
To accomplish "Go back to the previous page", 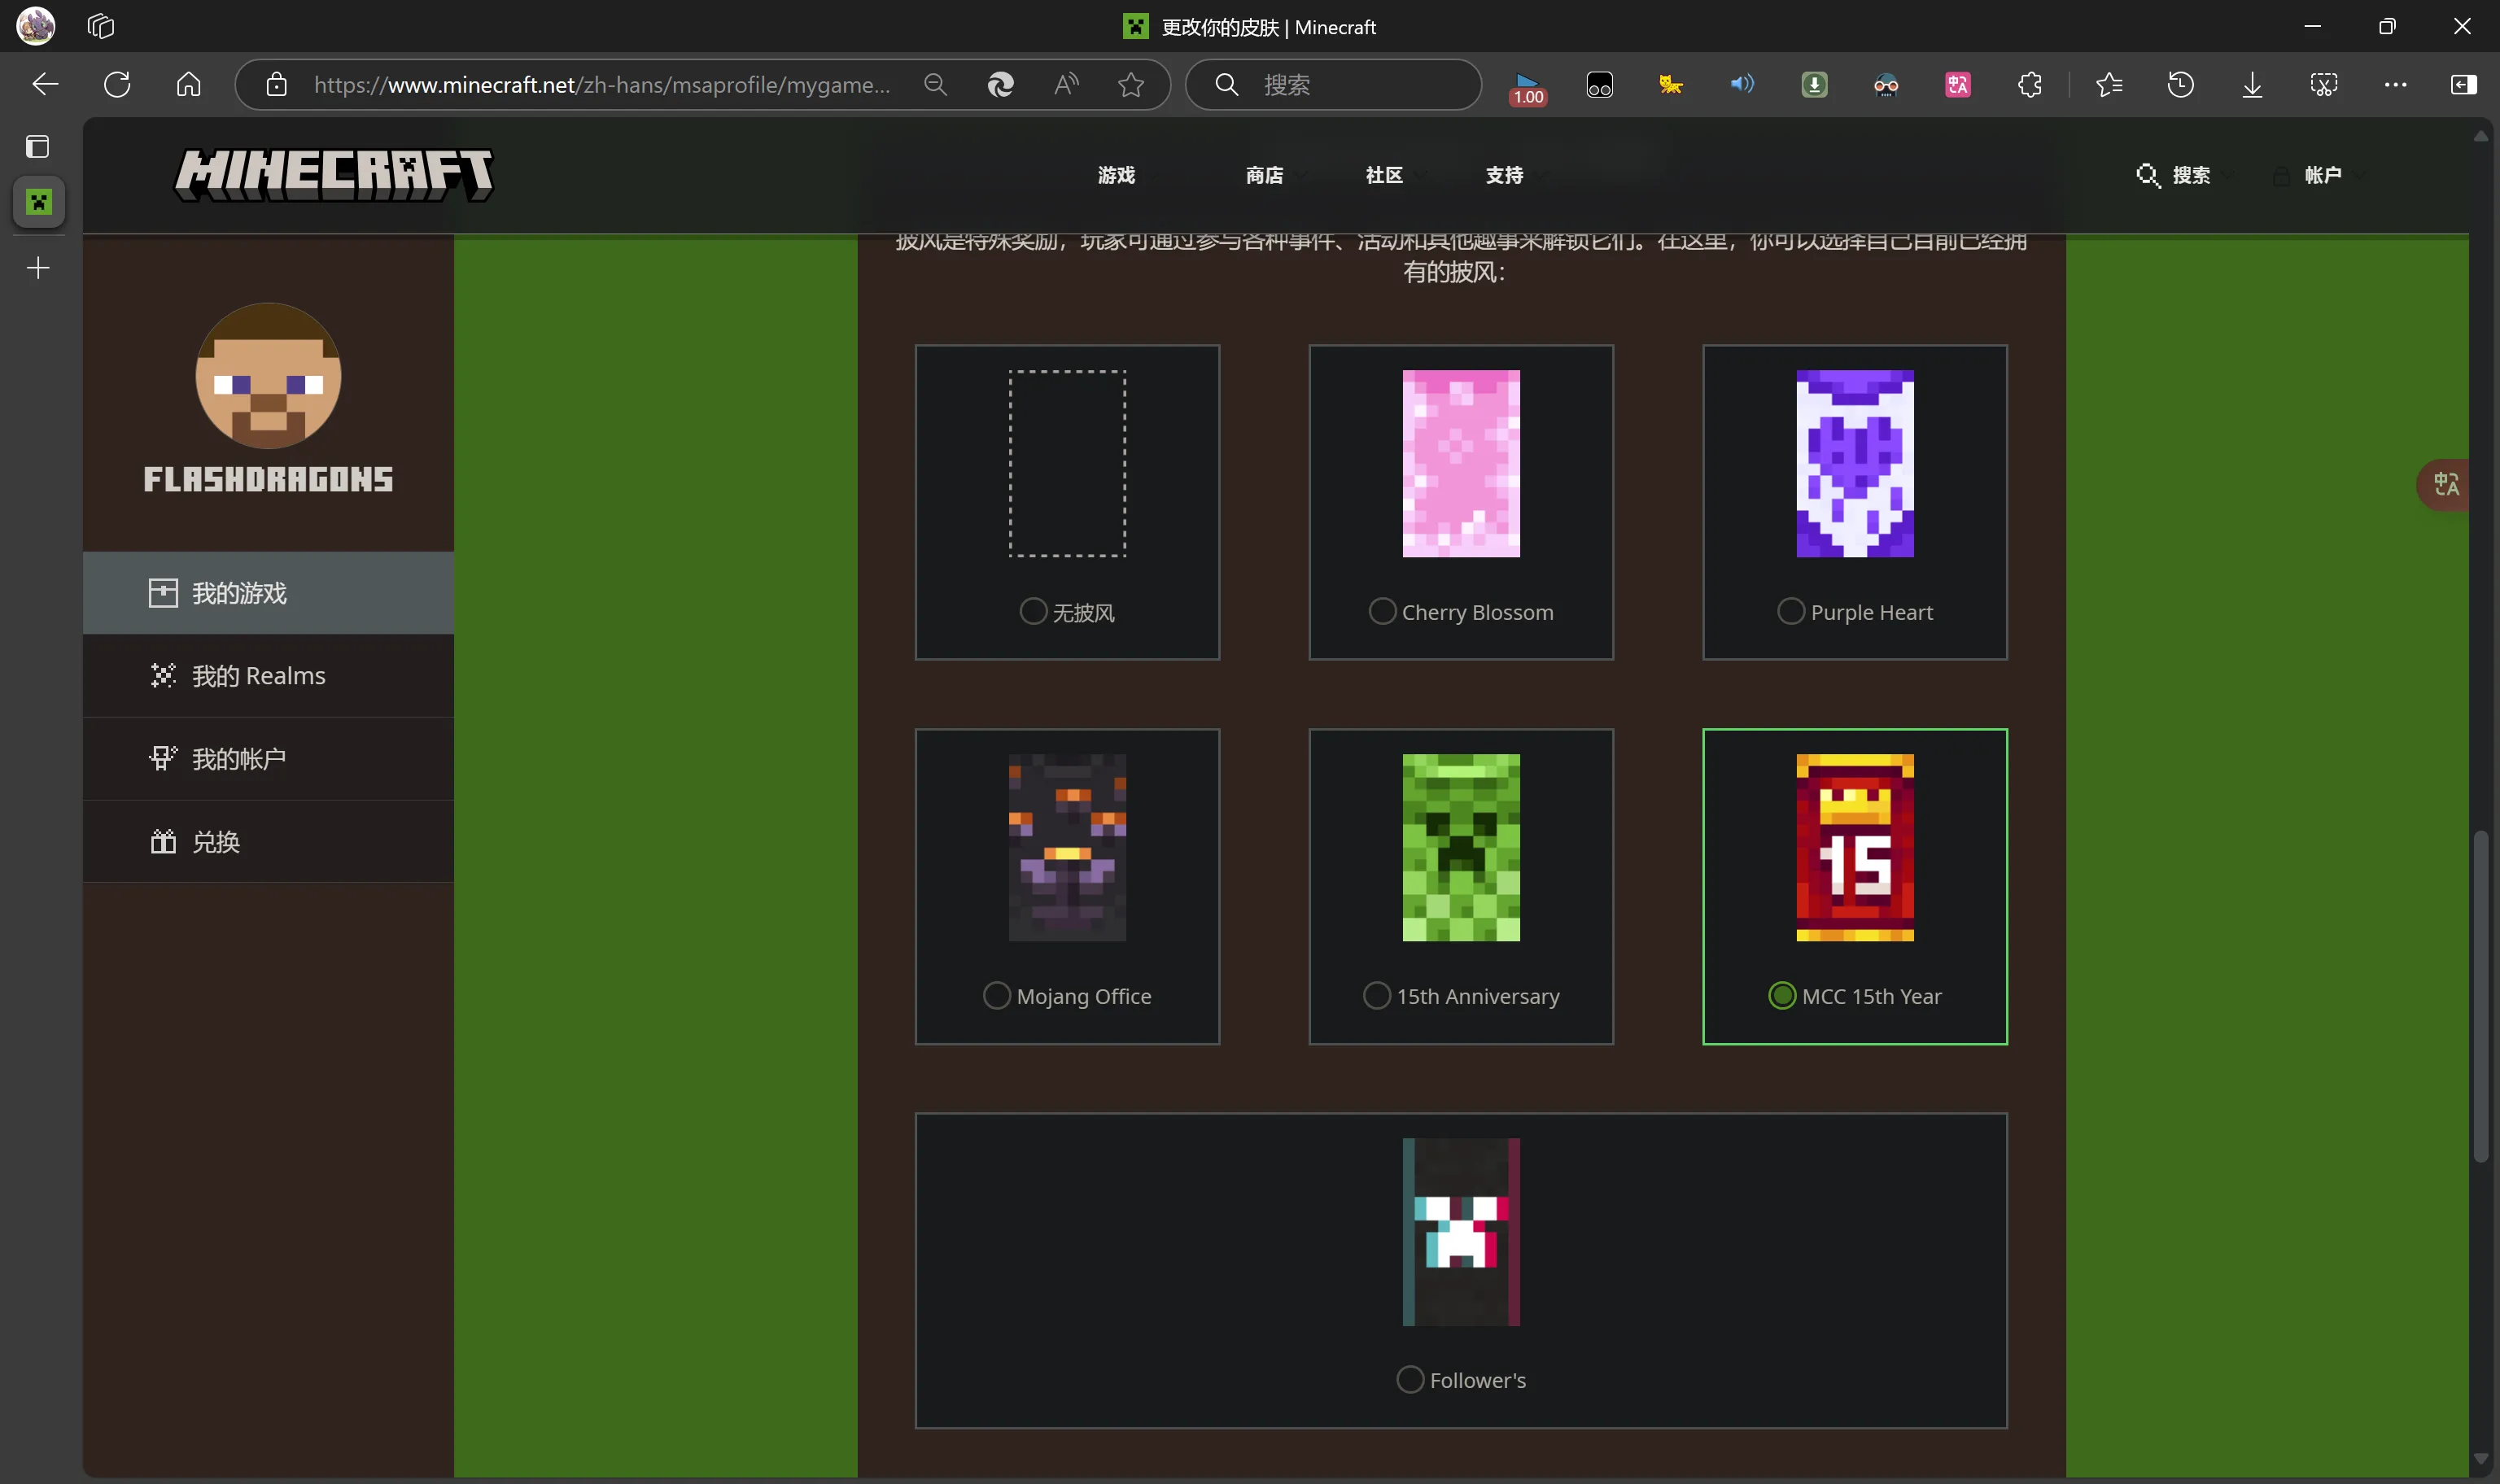I will pyautogui.click(x=45, y=85).
